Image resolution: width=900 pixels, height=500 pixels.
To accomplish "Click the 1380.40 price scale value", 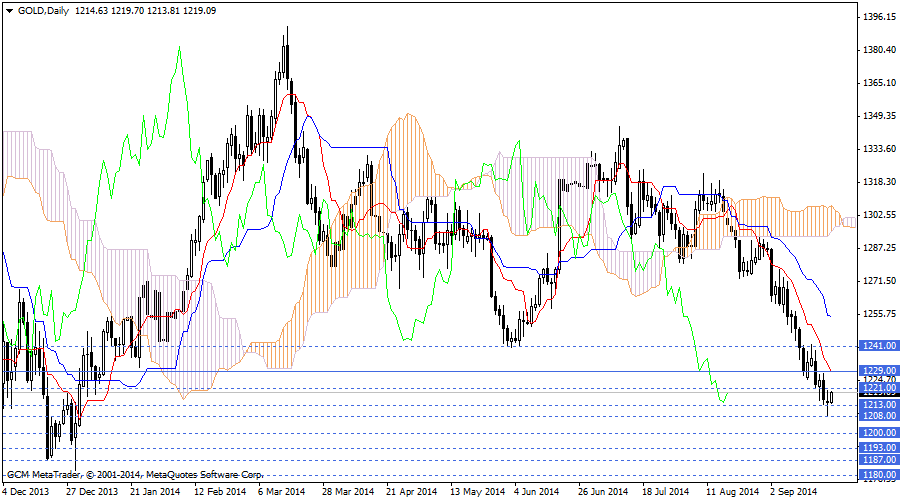I will click(x=879, y=50).
